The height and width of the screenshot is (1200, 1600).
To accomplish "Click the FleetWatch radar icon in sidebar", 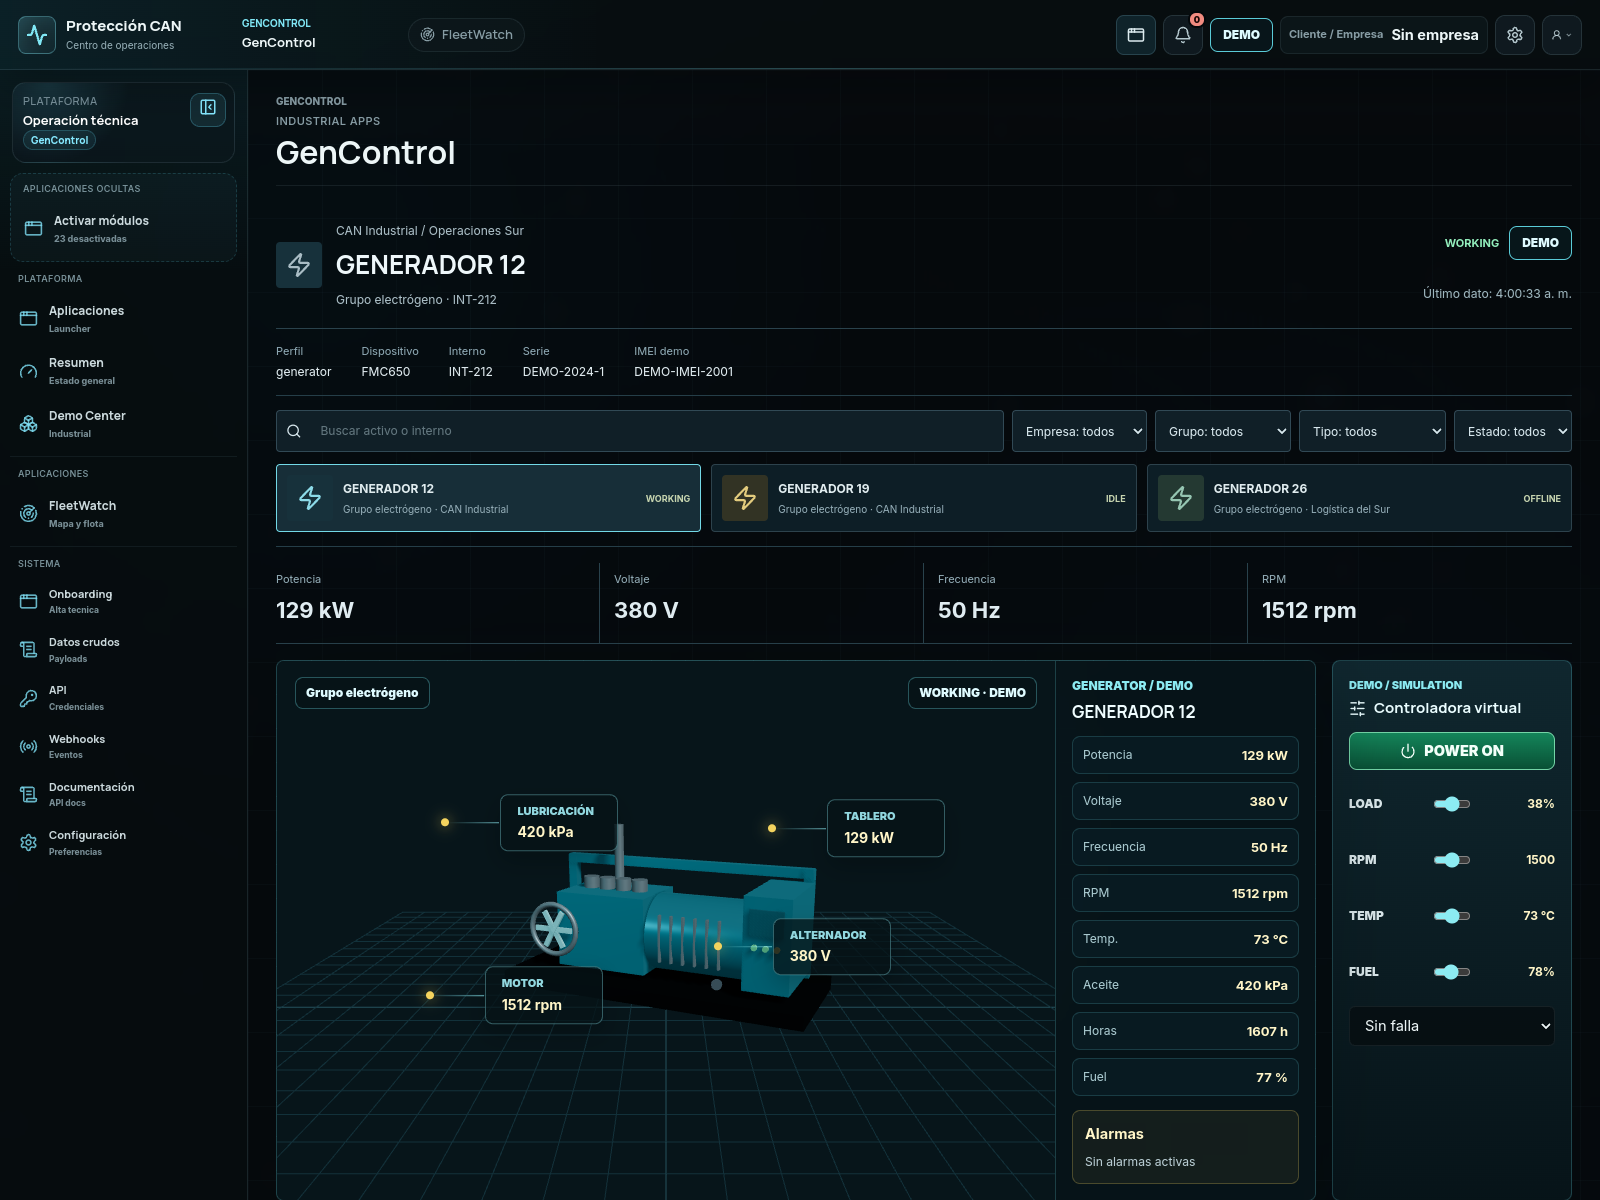I will (x=29, y=514).
